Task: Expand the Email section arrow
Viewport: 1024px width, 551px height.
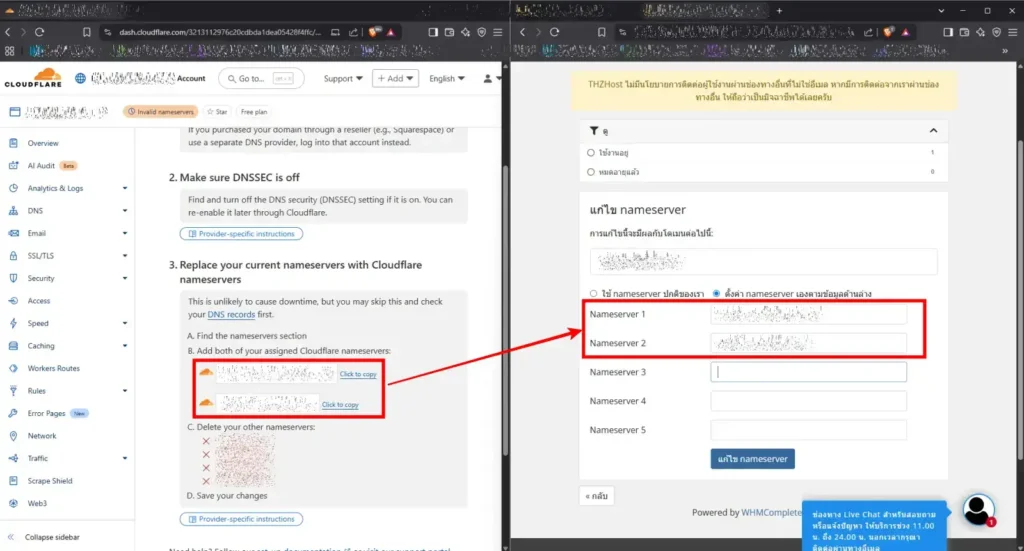Action: point(125,233)
